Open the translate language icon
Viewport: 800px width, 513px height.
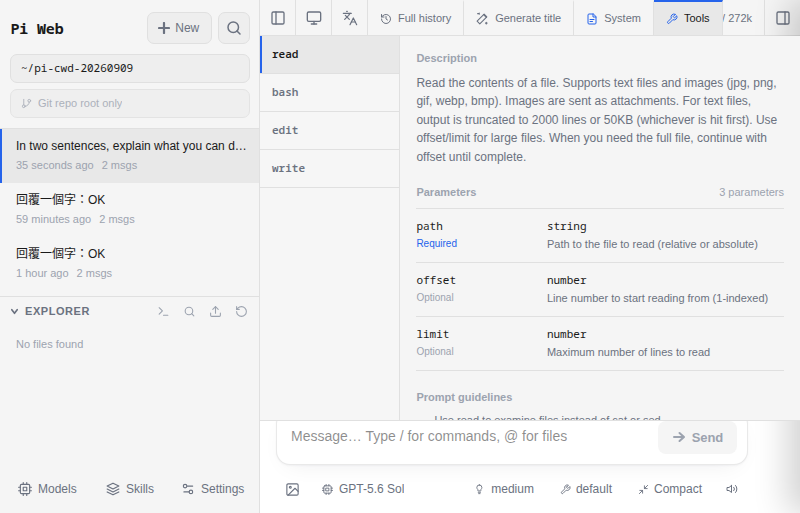(349, 18)
